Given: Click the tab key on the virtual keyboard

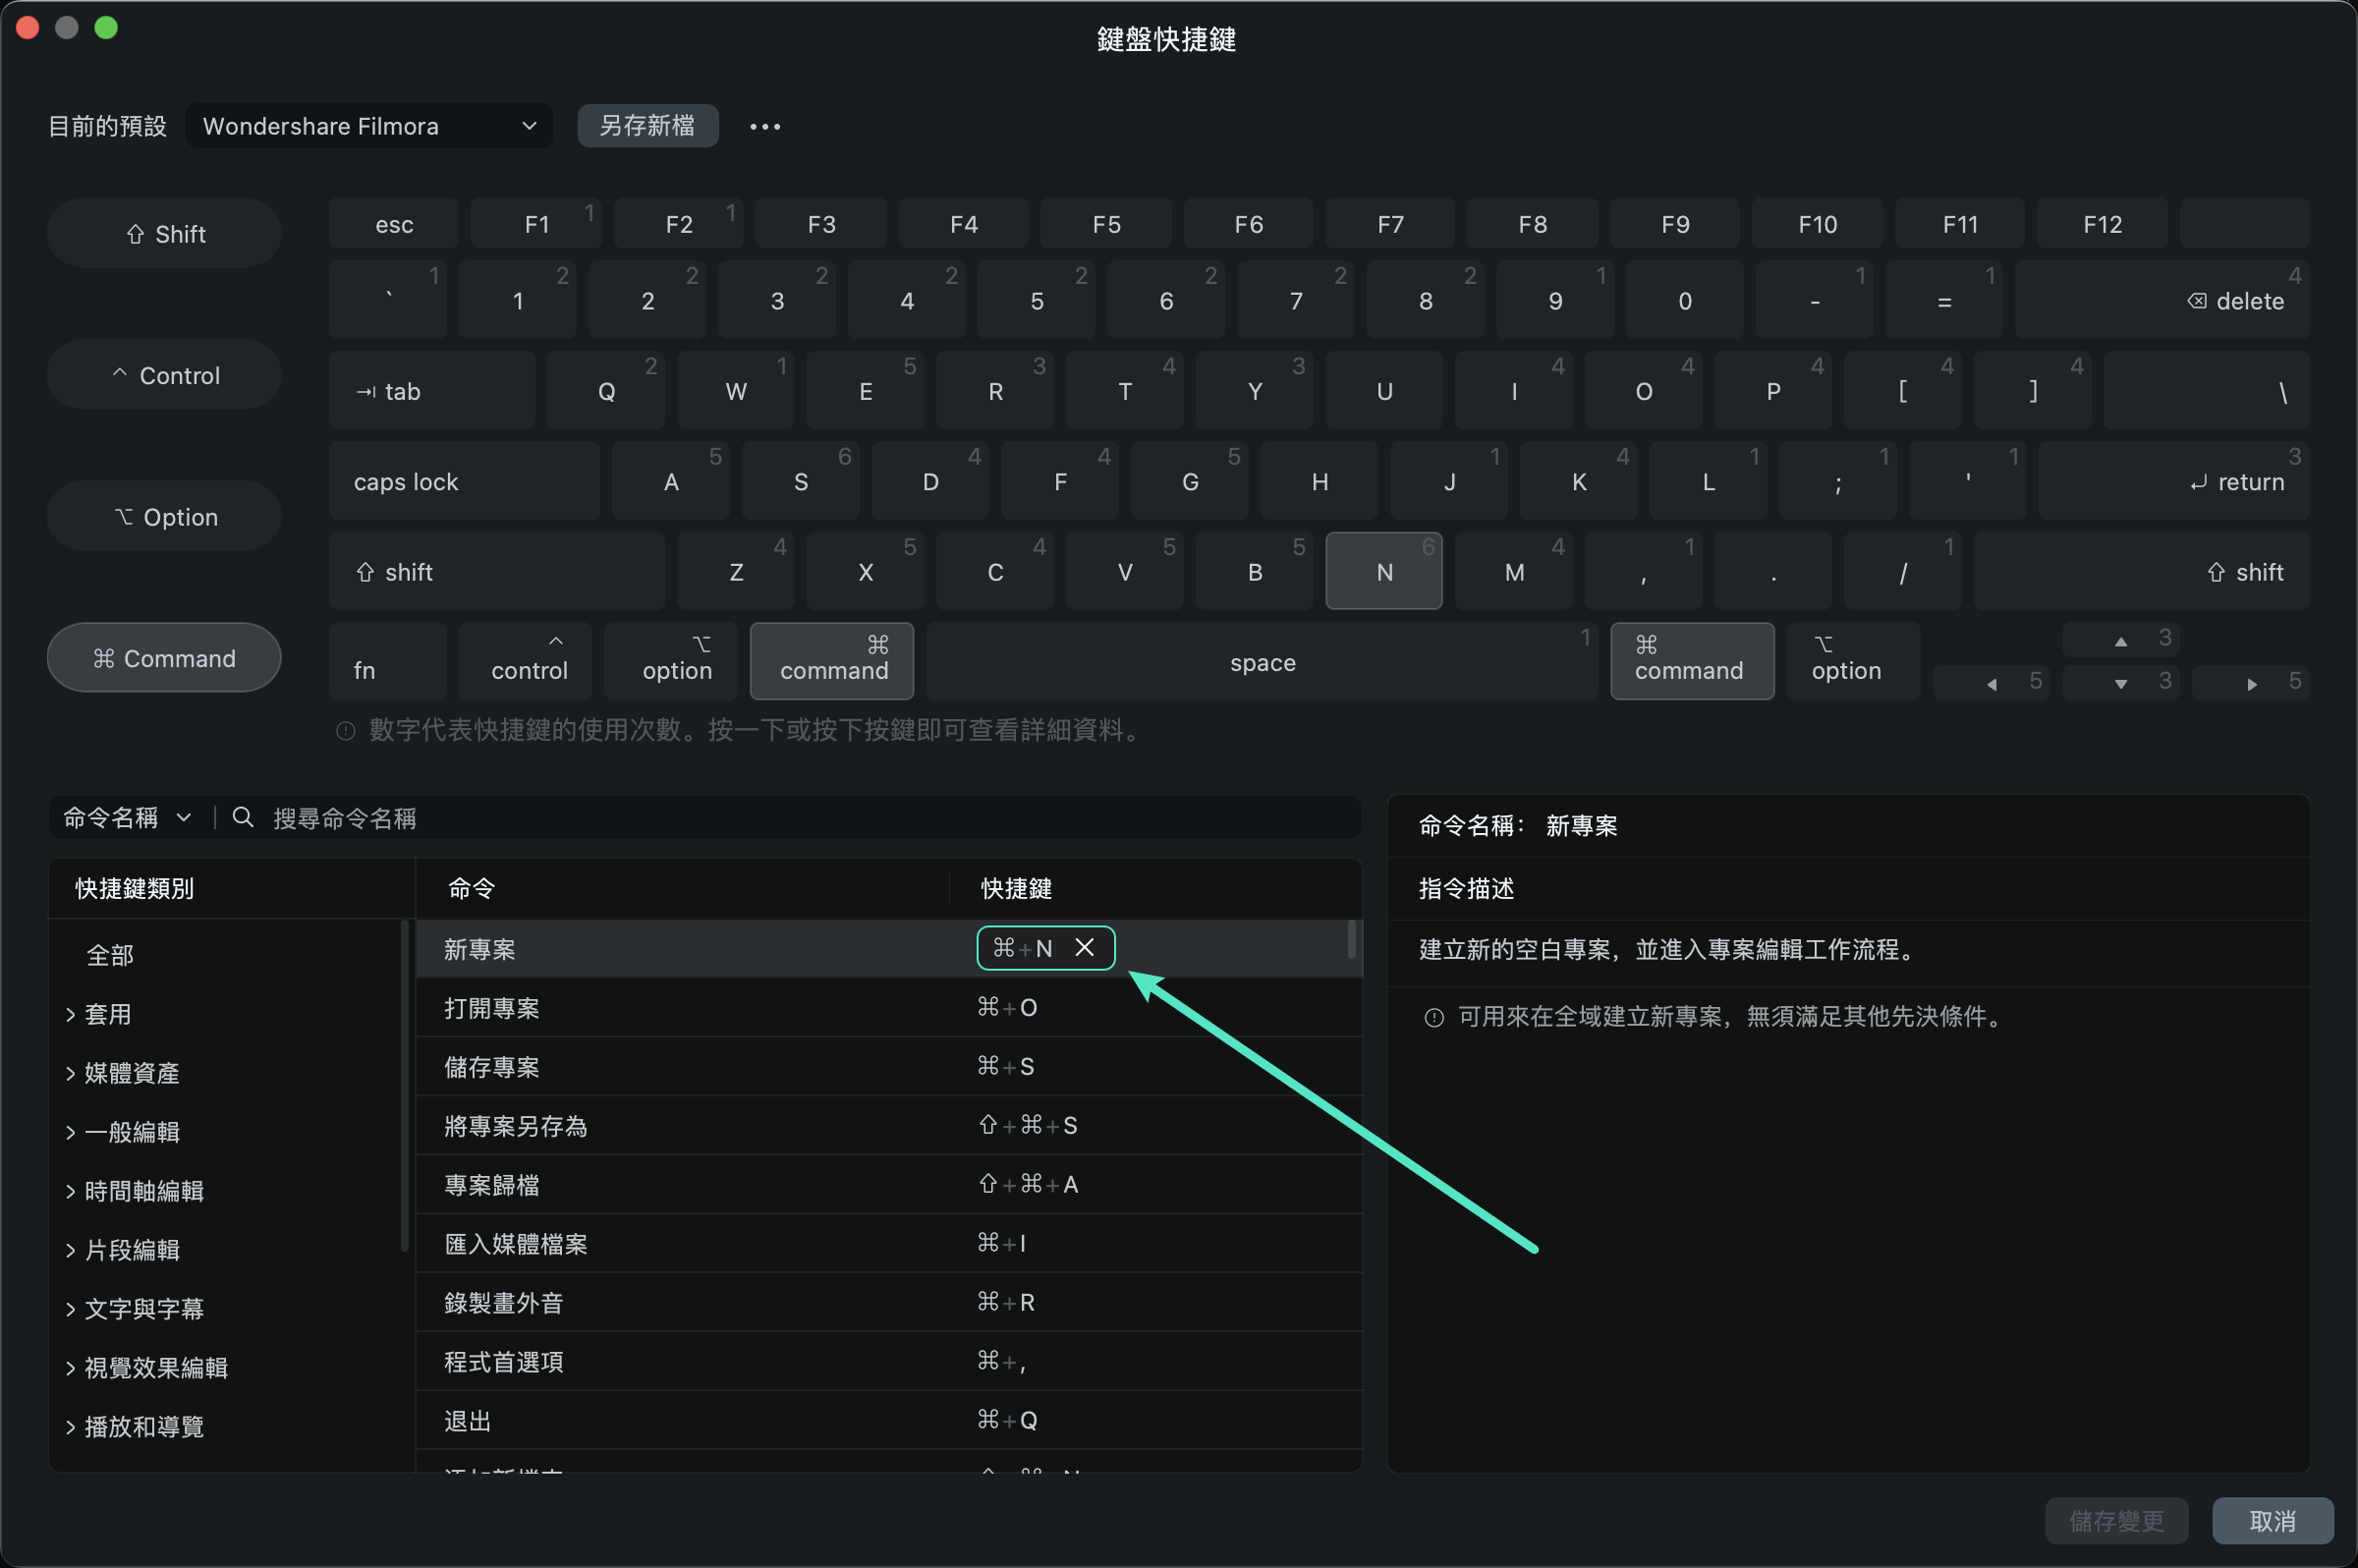Looking at the screenshot, I should click(432, 391).
